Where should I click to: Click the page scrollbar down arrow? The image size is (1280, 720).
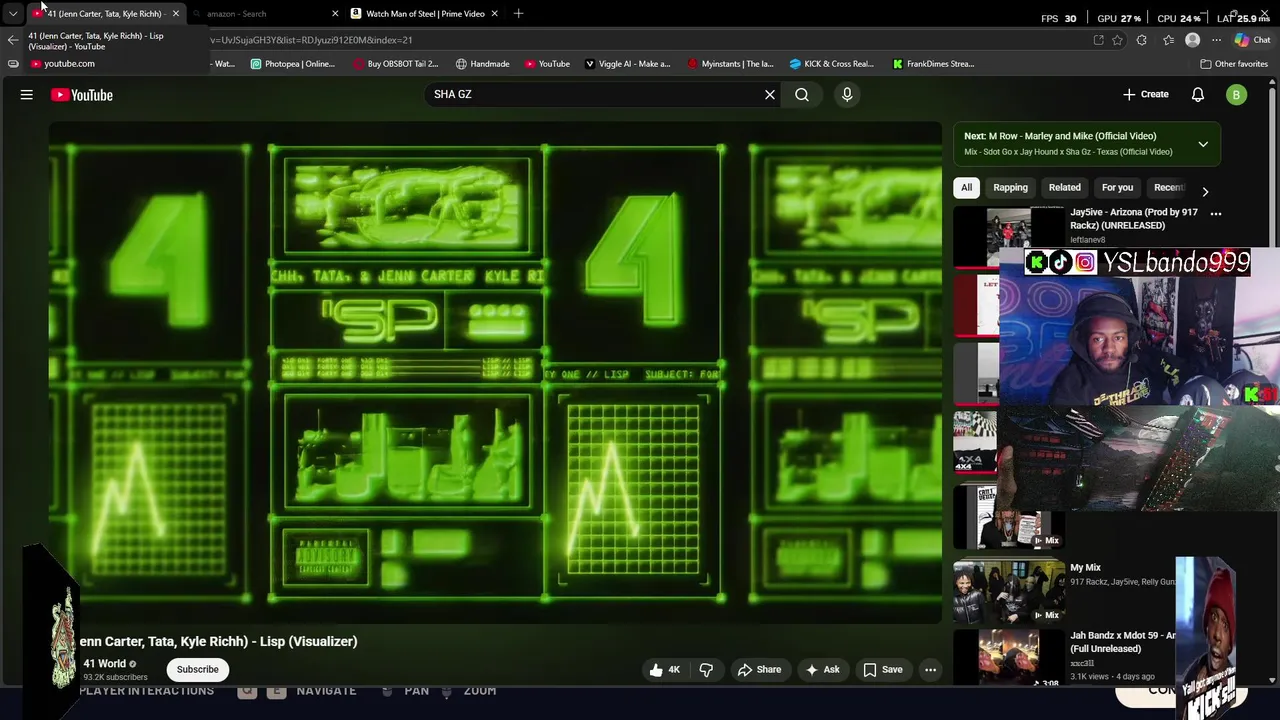tap(1273, 680)
